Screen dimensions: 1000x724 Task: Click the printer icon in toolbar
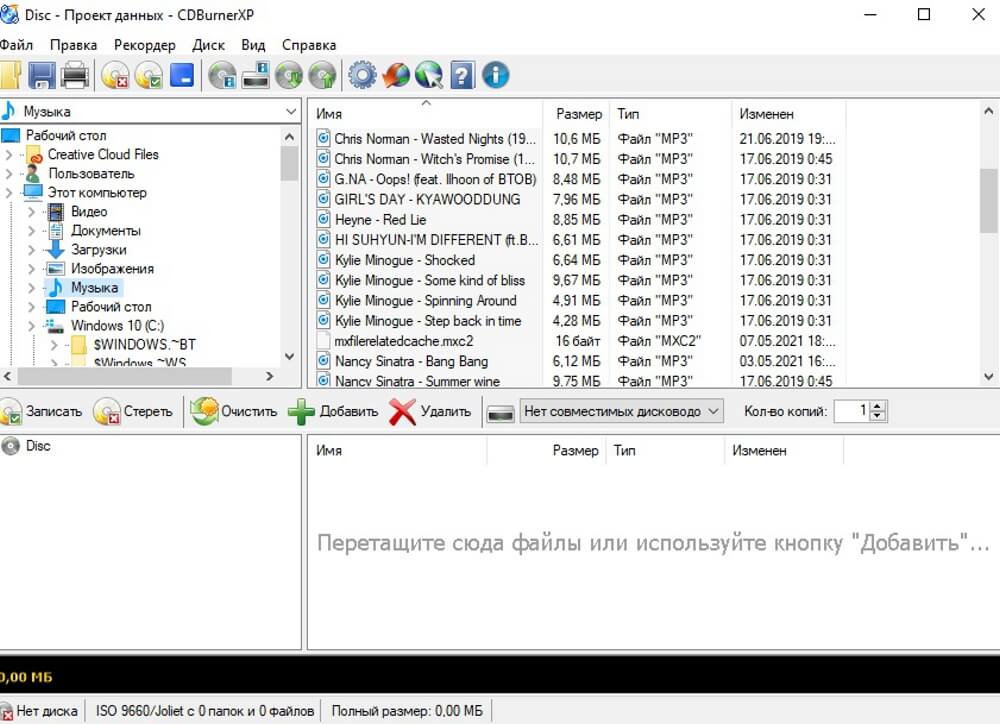click(75, 75)
